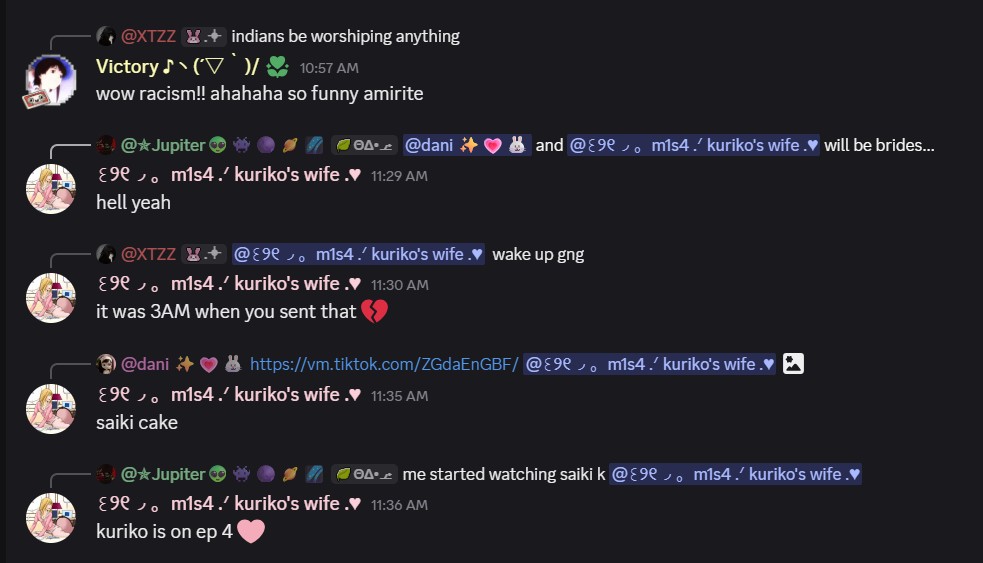Click the @dani mention in Jupiter's reply
Viewport: 983px width, 563px height.
[467, 145]
